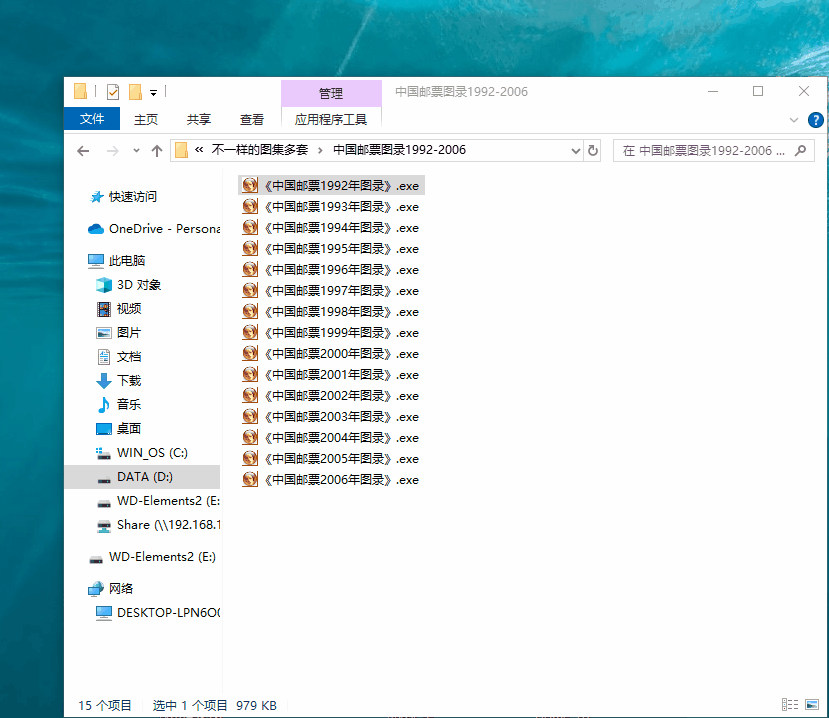Select the 网络 node in the sidebar
The width and height of the screenshot is (829, 718).
click(110, 589)
